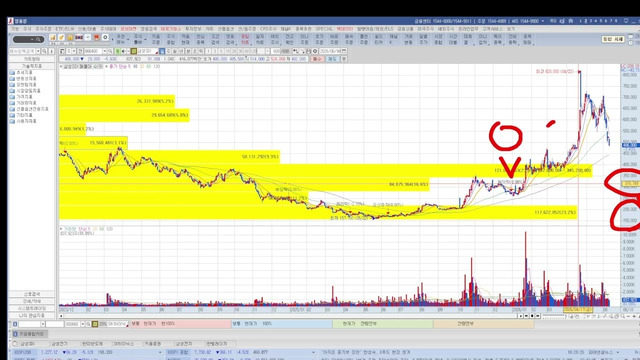640x360 pixels.
Task: Click the padlock icon in the top toolbar
Action: [x=70, y=38]
